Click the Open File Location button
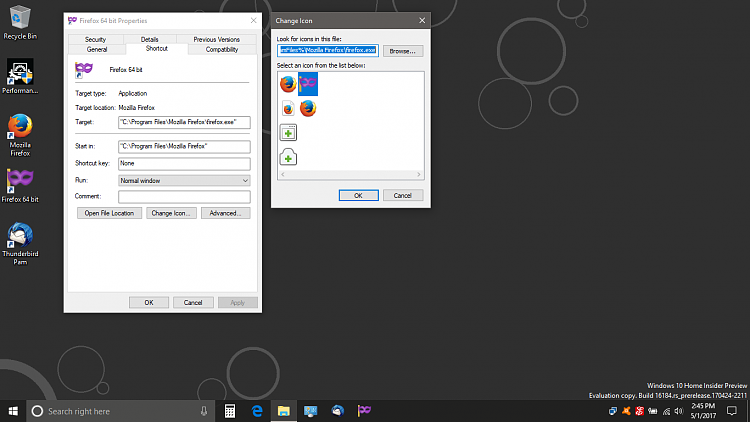 (109, 213)
